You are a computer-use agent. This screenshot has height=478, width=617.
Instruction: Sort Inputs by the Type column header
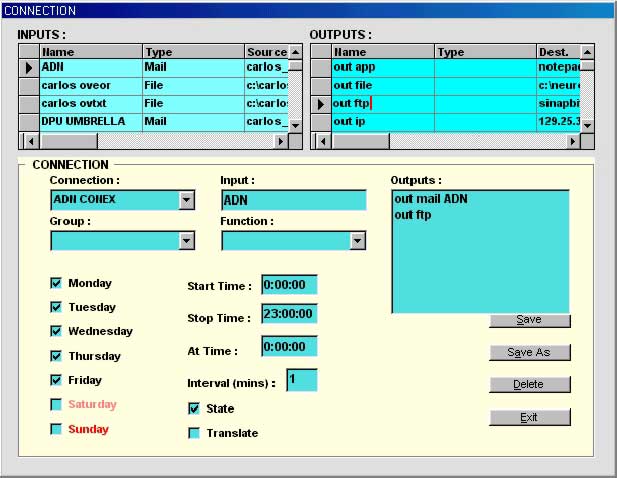[x=193, y=51]
